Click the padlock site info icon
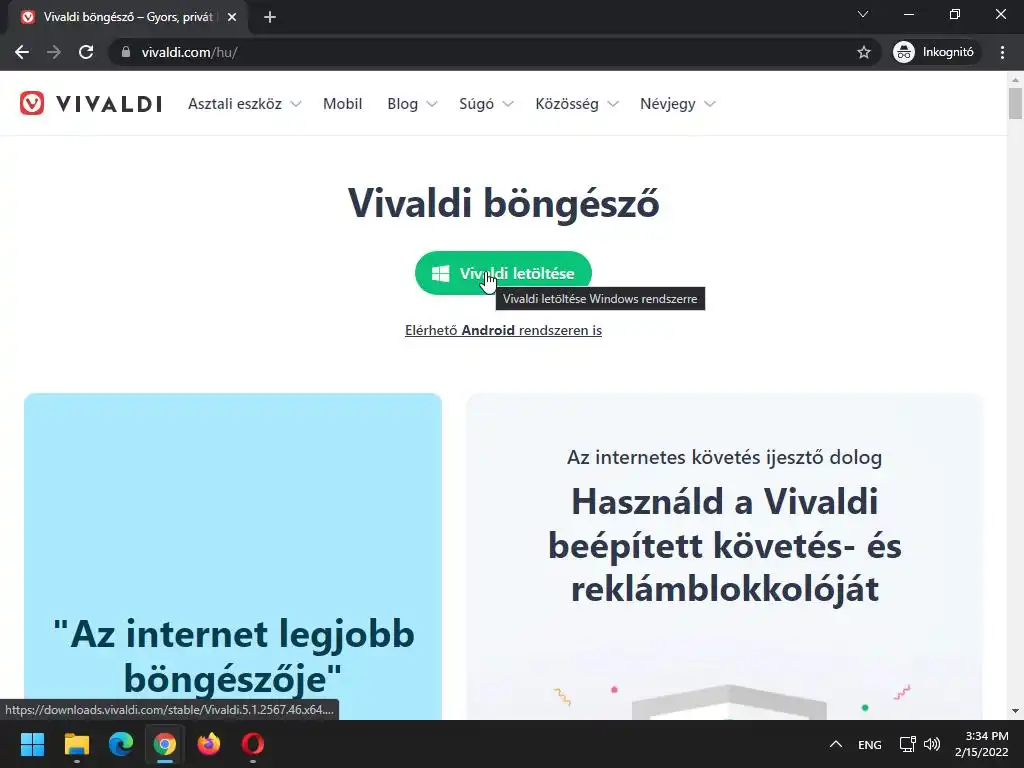 [126, 52]
